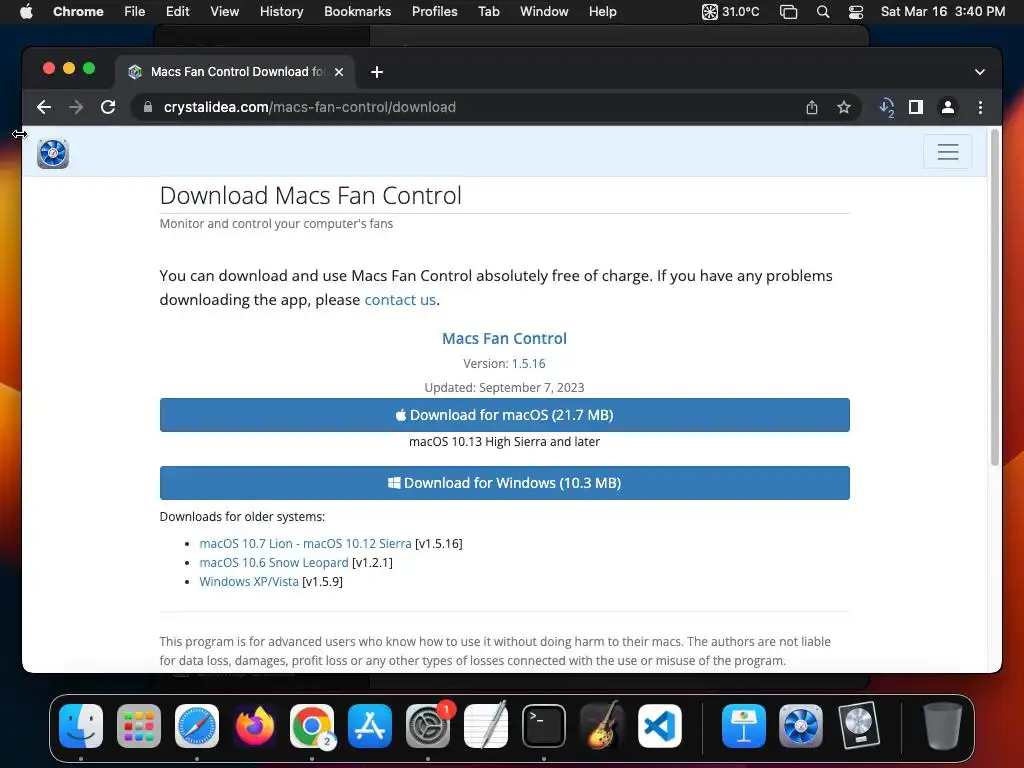Open the Bookmarks menu
Image resolution: width=1024 pixels, height=768 pixels.
tap(357, 12)
